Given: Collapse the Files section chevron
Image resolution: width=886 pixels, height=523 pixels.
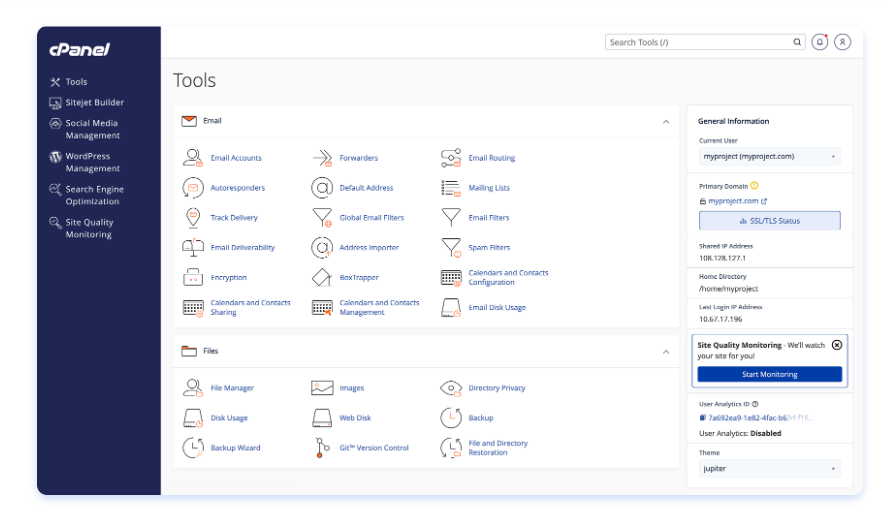Looking at the screenshot, I should 666,352.
